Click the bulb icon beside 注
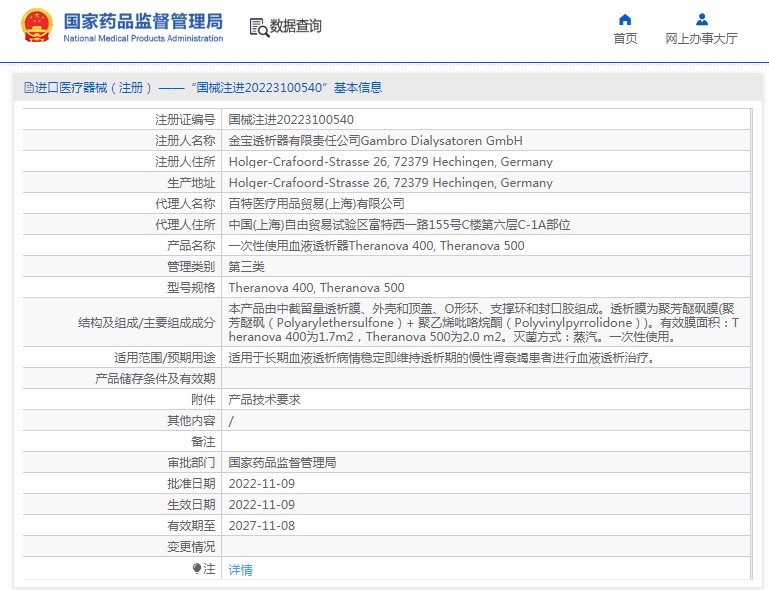This screenshot has width=769, height=590. click(x=197, y=568)
